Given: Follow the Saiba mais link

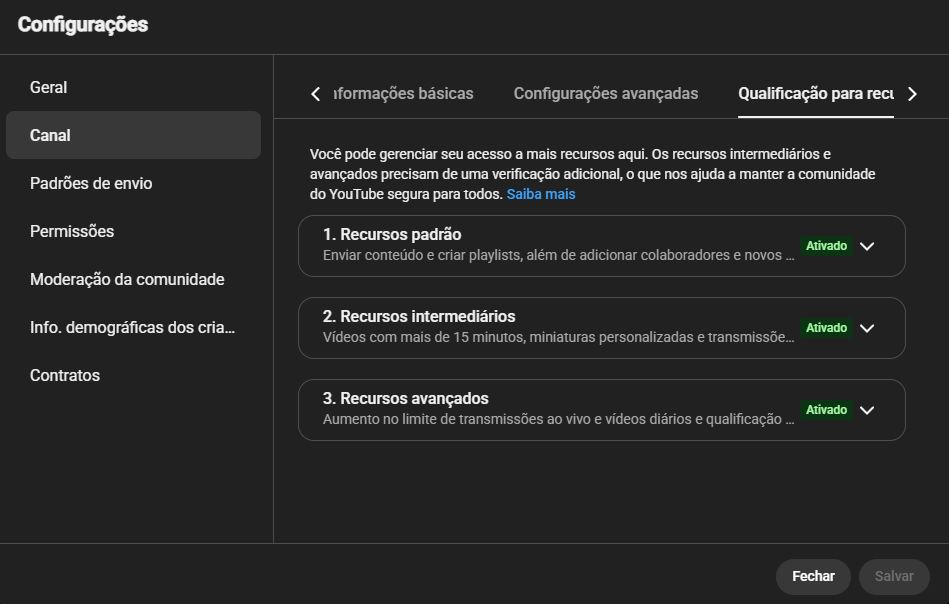Looking at the screenshot, I should click(x=540, y=194).
